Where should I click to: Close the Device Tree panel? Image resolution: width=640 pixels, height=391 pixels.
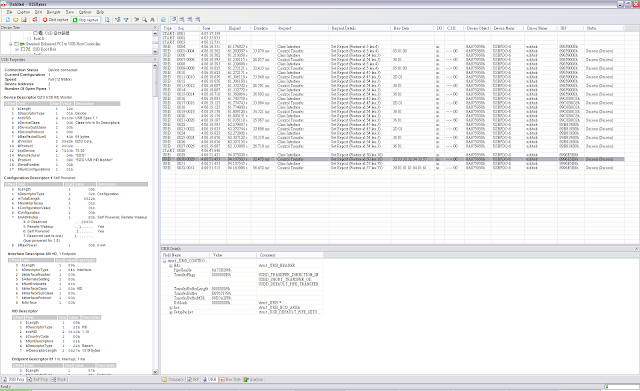point(155,28)
